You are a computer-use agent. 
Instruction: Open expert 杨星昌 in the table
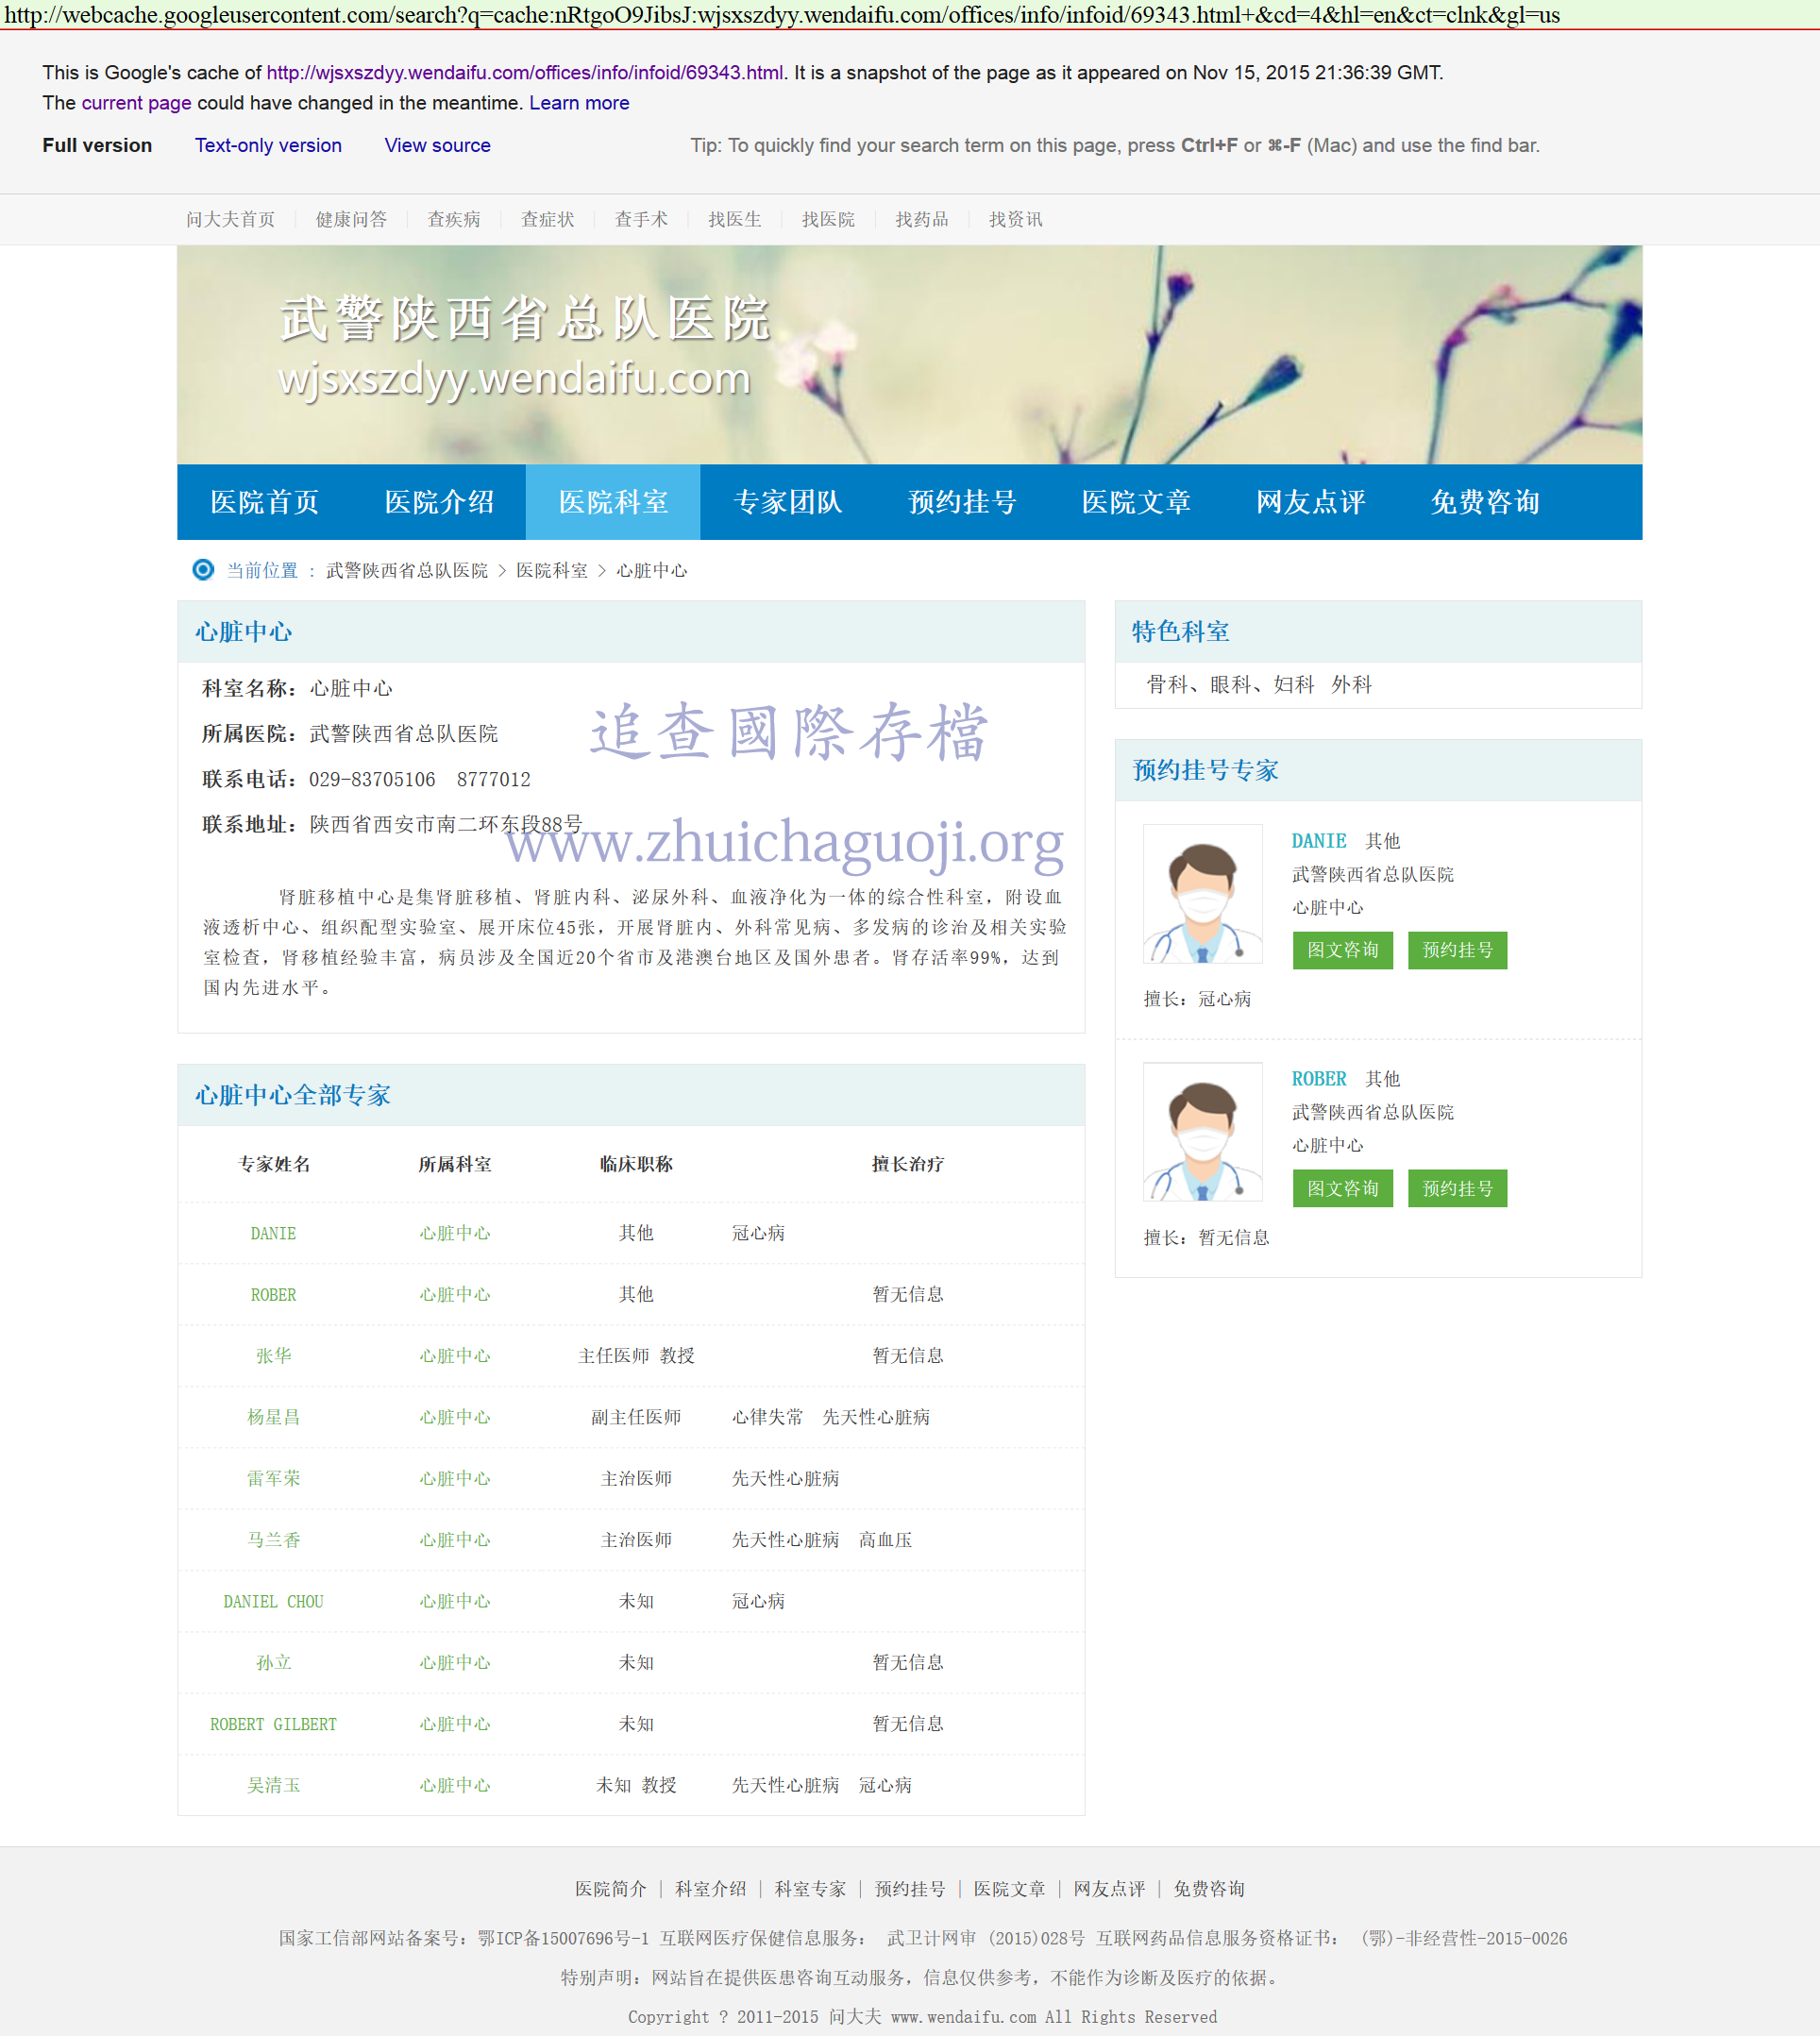click(x=273, y=1417)
